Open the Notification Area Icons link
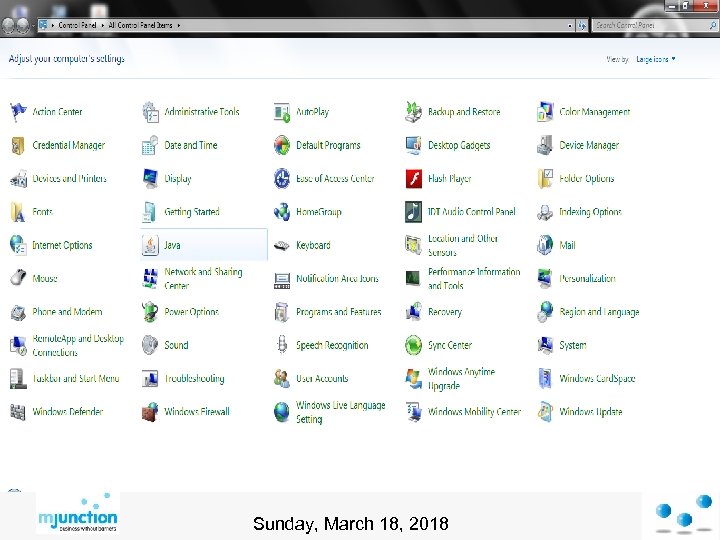 [x=337, y=279]
